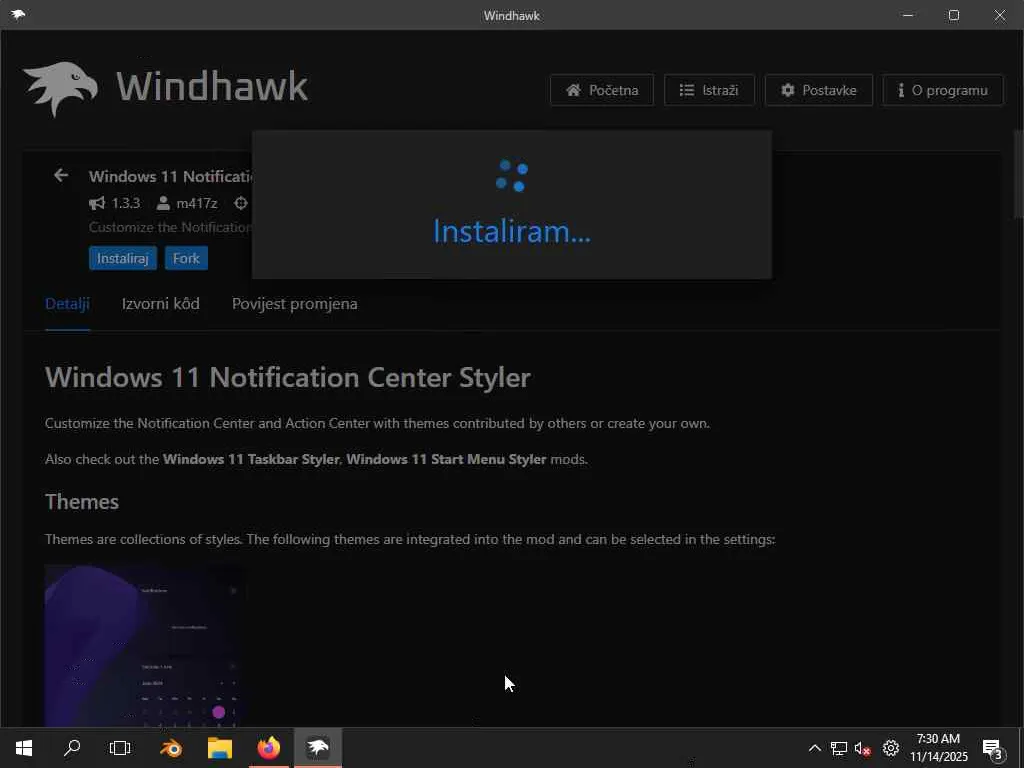Click the muted volume tray icon
This screenshot has height=768, width=1024.
863,748
